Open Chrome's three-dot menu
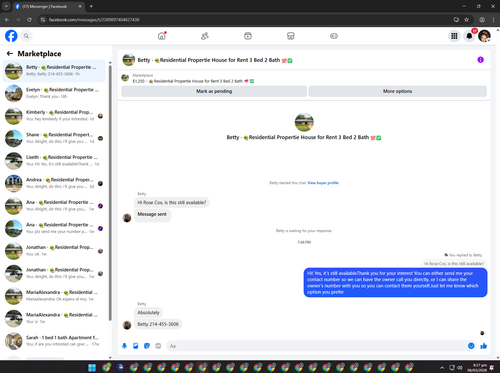The width and height of the screenshot is (500, 373). [x=493, y=20]
